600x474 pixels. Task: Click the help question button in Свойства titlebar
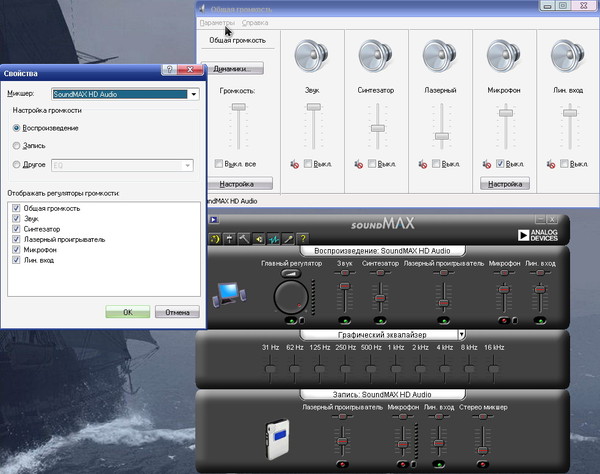pyautogui.click(x=170, y=69)
